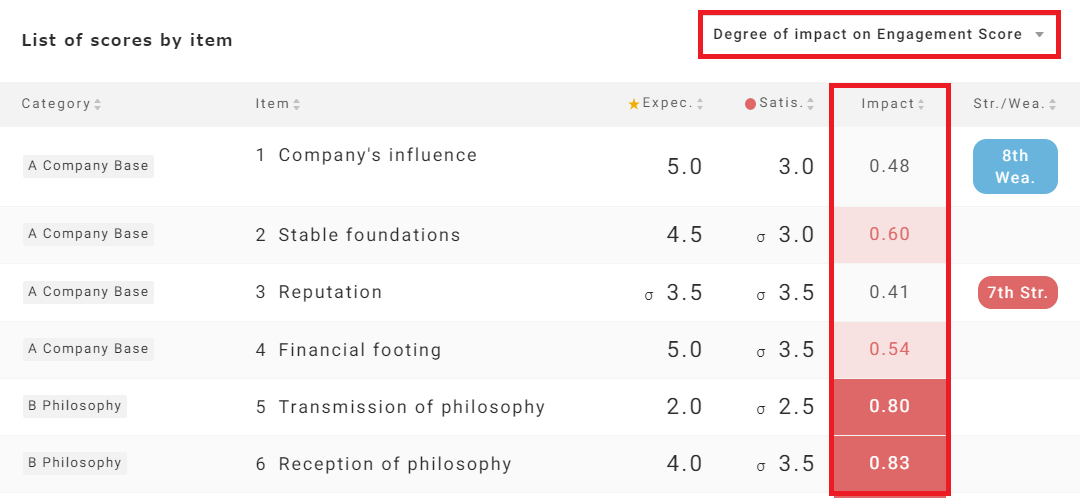Sort by Expec. column arrows
The height and width of the screenshot is (498, 1080).
[x=700, y=104]
